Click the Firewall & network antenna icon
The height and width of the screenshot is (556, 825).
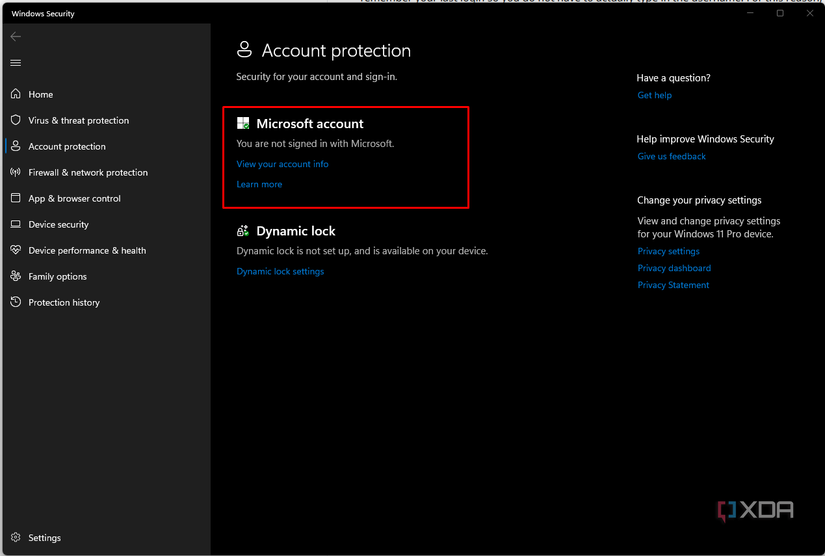(16, 172)
